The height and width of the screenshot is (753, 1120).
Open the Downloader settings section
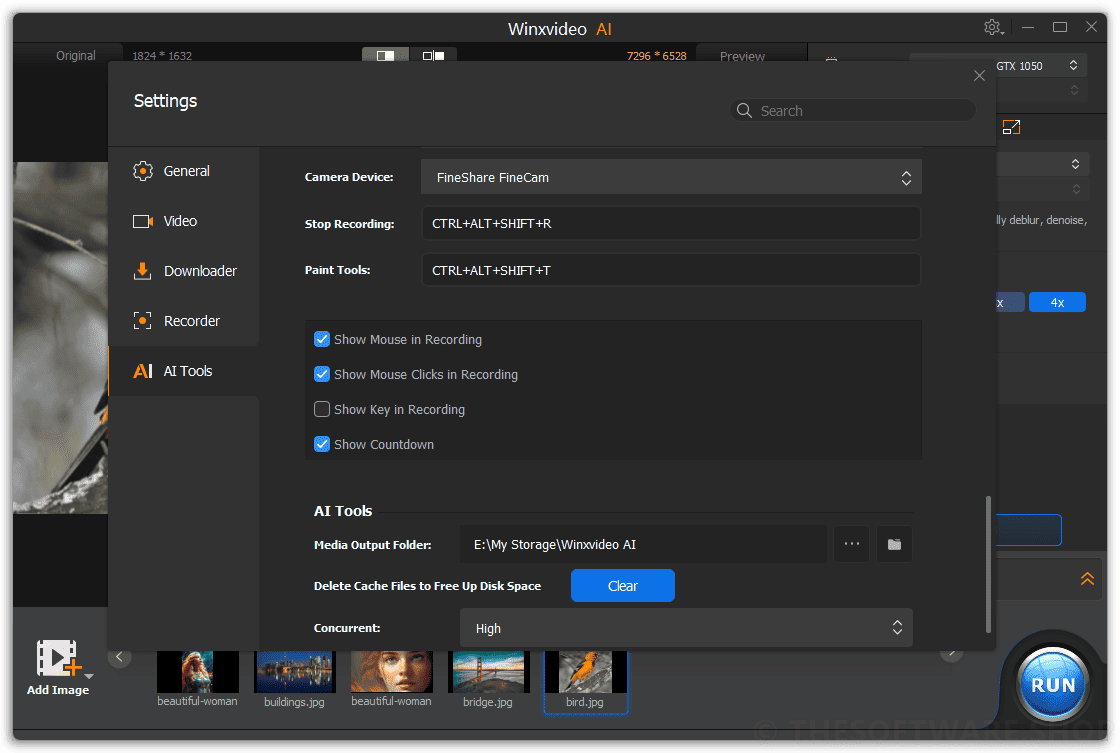point(184,271)
